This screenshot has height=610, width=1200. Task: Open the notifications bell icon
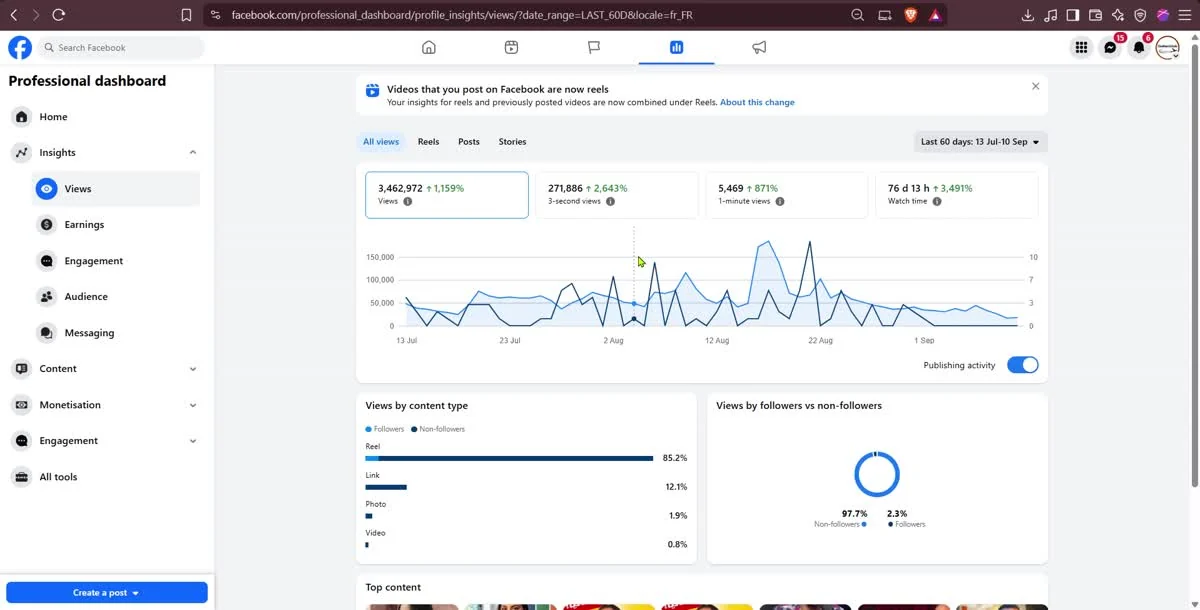click(1139, 47)
